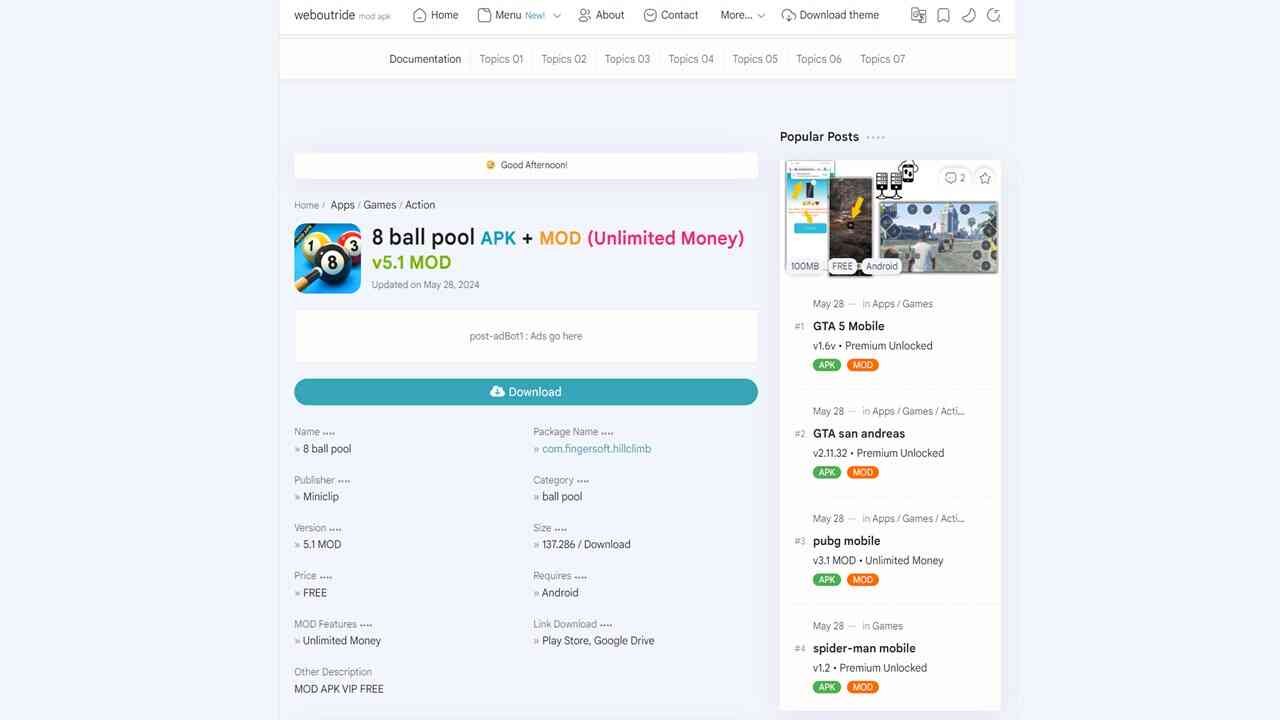Open the com.fingersoft.hillclimb package link
The height and width of the screenshot is (720, 1280).
[x=596, y=449]
